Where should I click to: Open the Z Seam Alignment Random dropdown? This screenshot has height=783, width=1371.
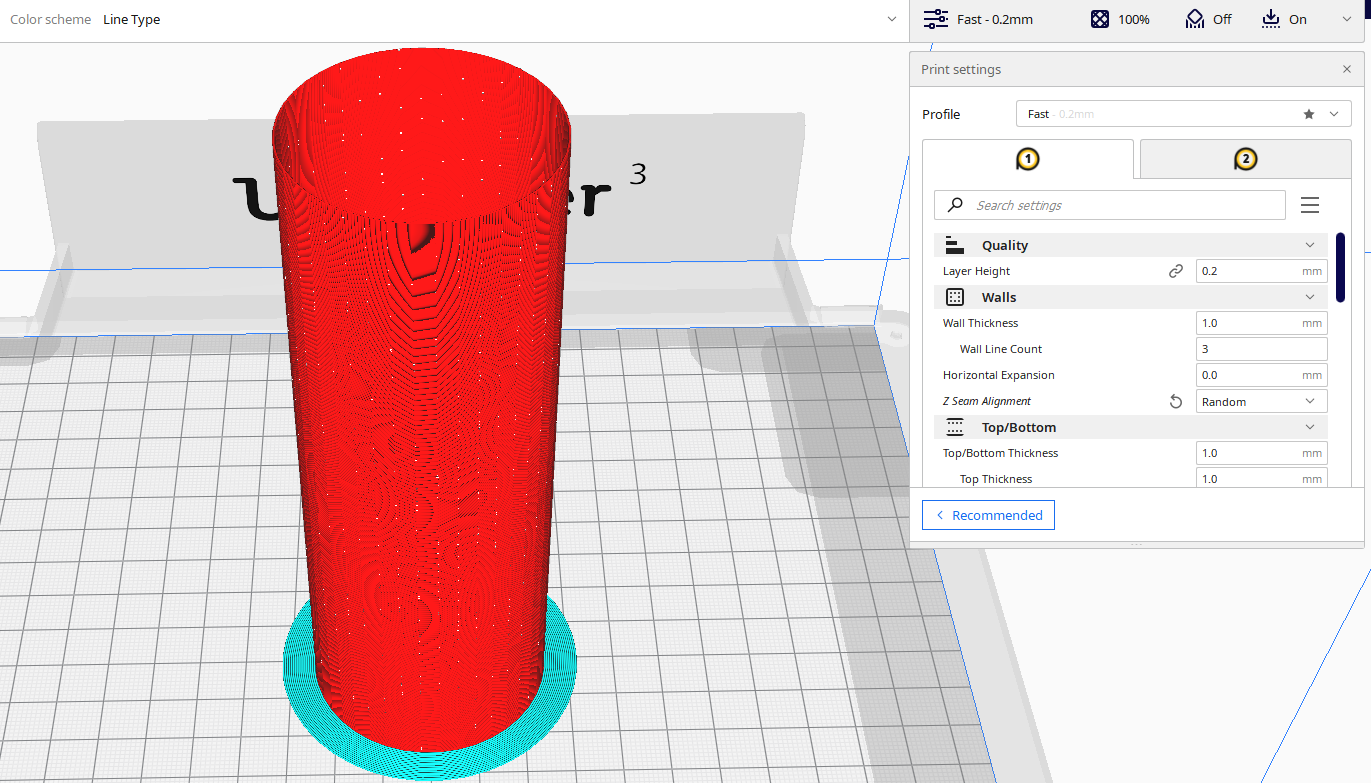tap(1261, 401)
